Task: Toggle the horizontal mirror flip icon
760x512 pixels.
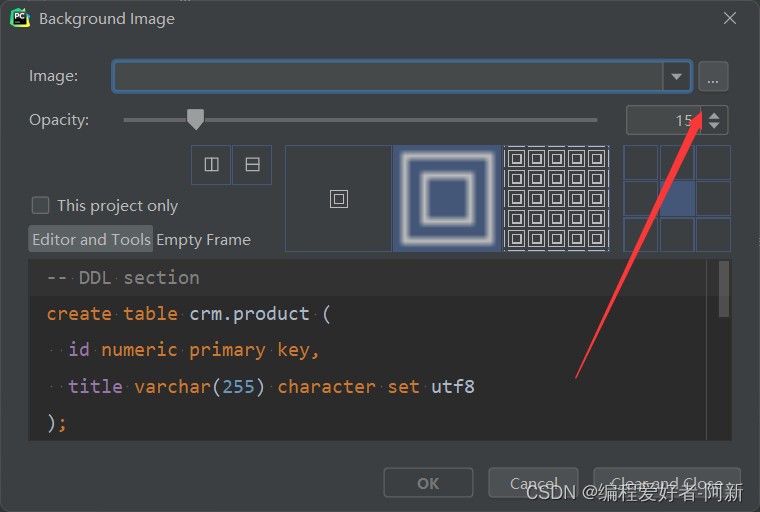Action: coord(252,165)
